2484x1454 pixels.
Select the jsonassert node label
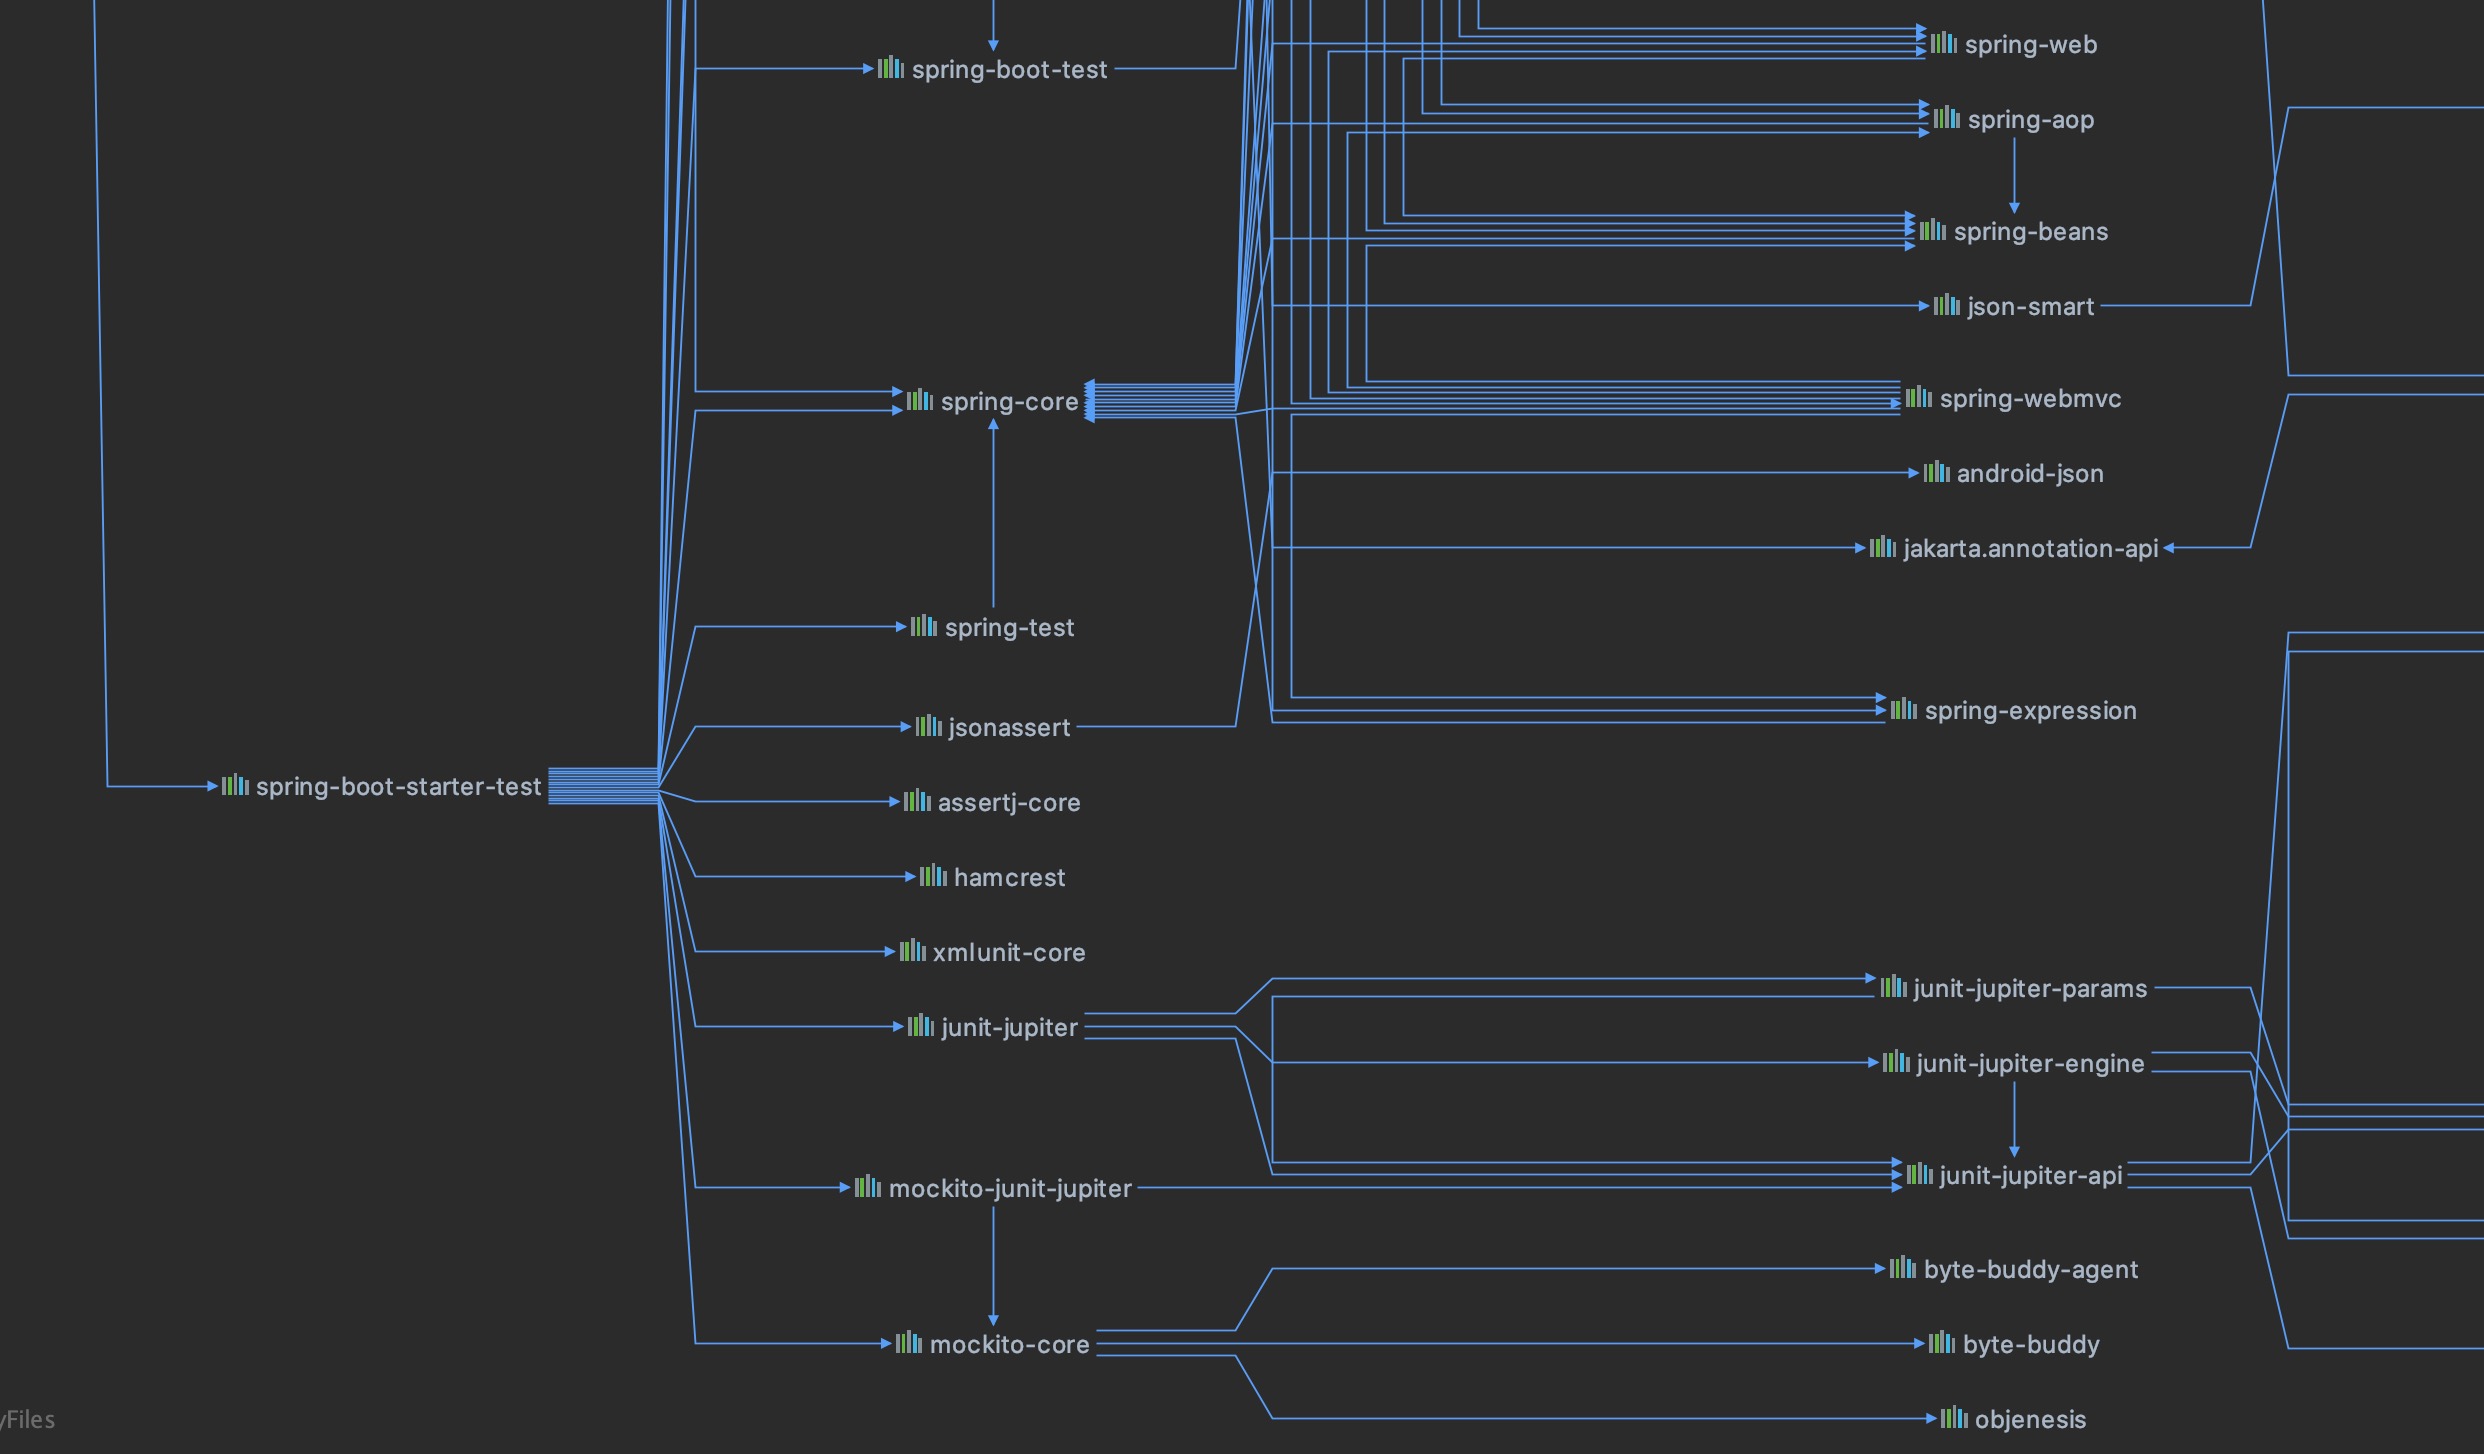coord(1009,727)
